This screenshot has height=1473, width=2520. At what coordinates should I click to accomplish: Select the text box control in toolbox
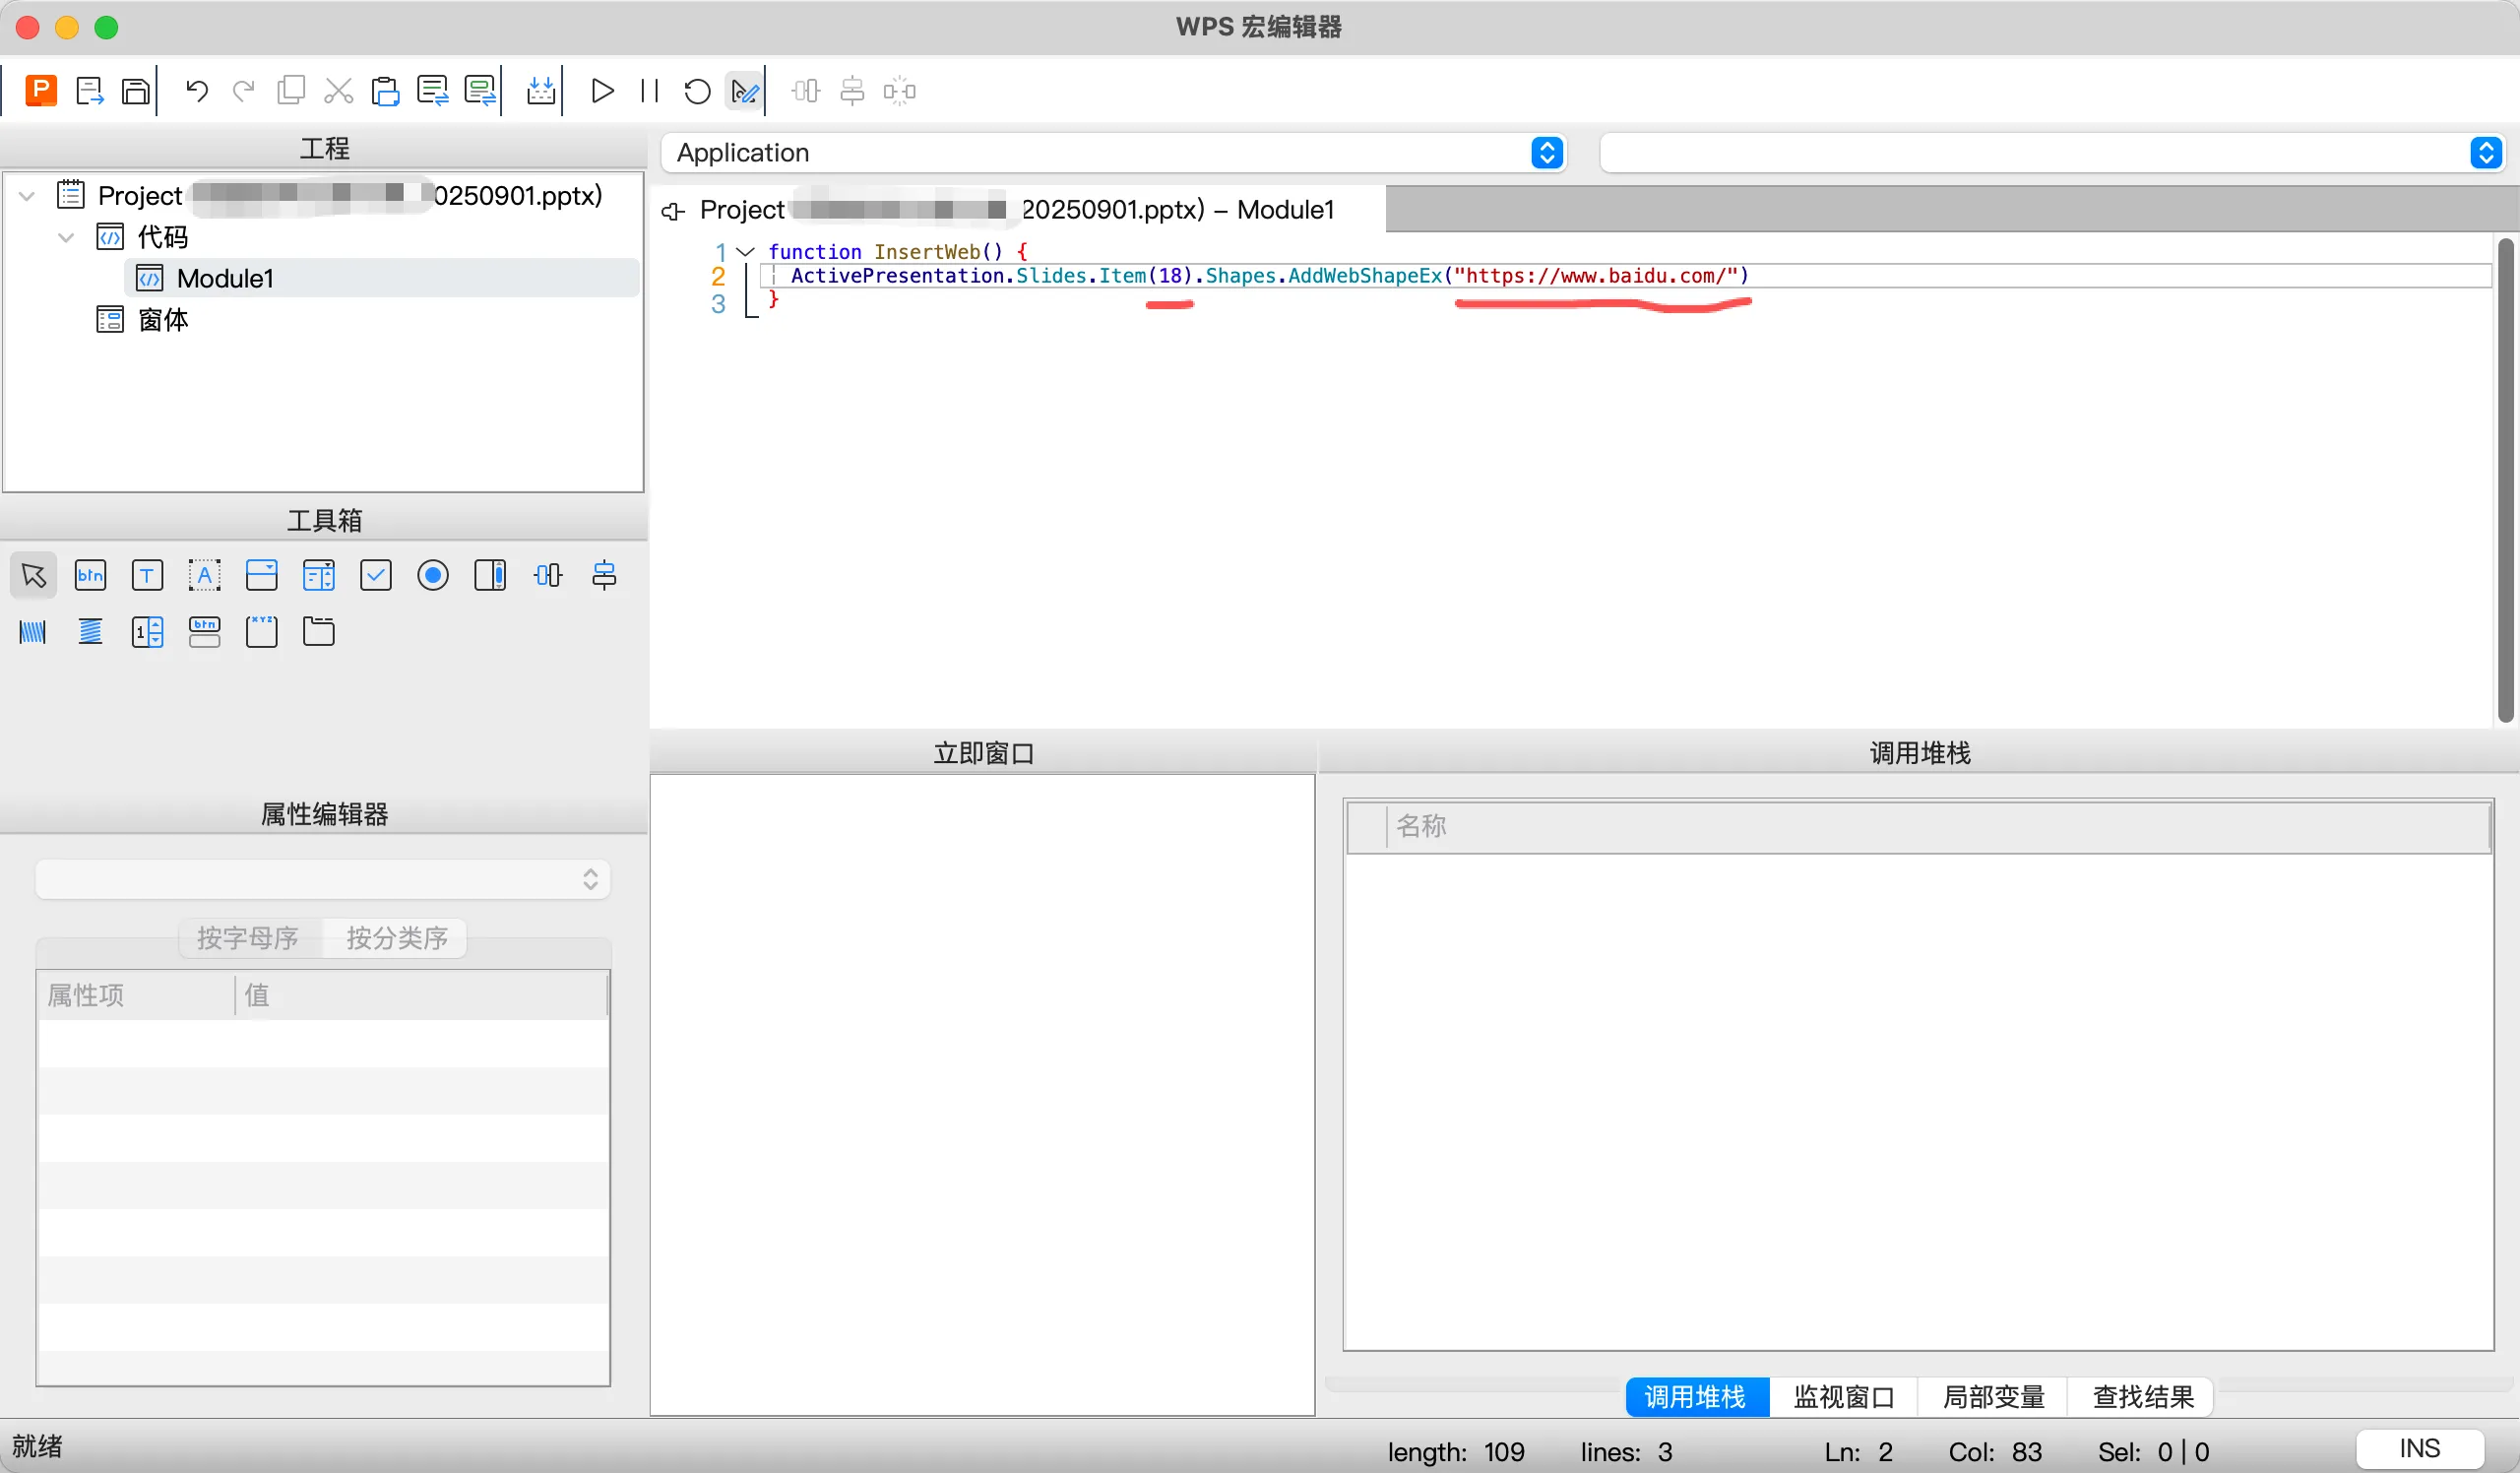point(147,575)
